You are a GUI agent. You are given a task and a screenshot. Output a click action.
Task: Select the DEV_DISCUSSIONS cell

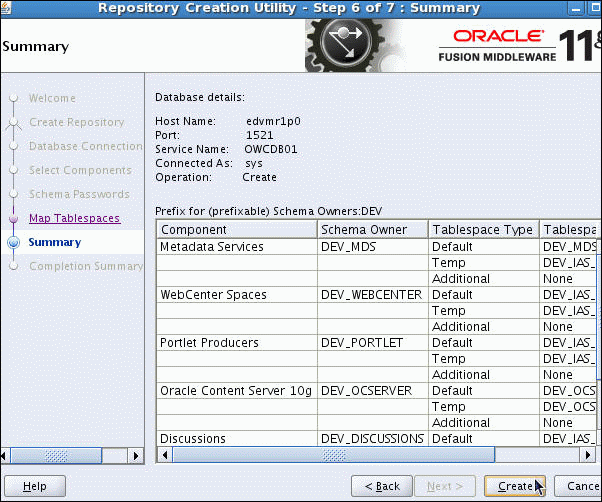tap(372, 438)
